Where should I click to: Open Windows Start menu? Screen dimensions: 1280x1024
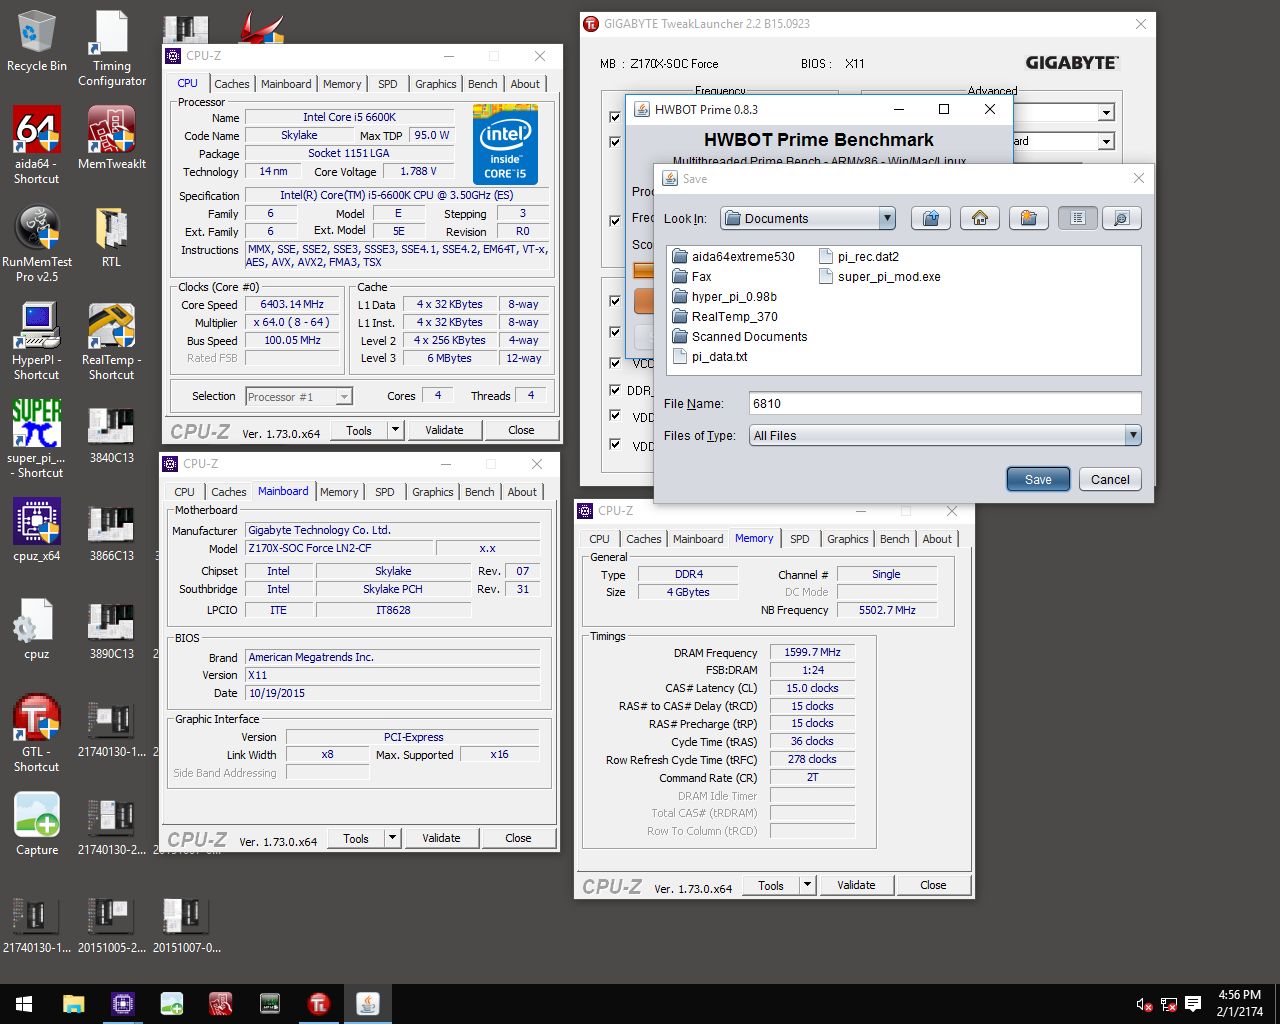coord(24,1004)
